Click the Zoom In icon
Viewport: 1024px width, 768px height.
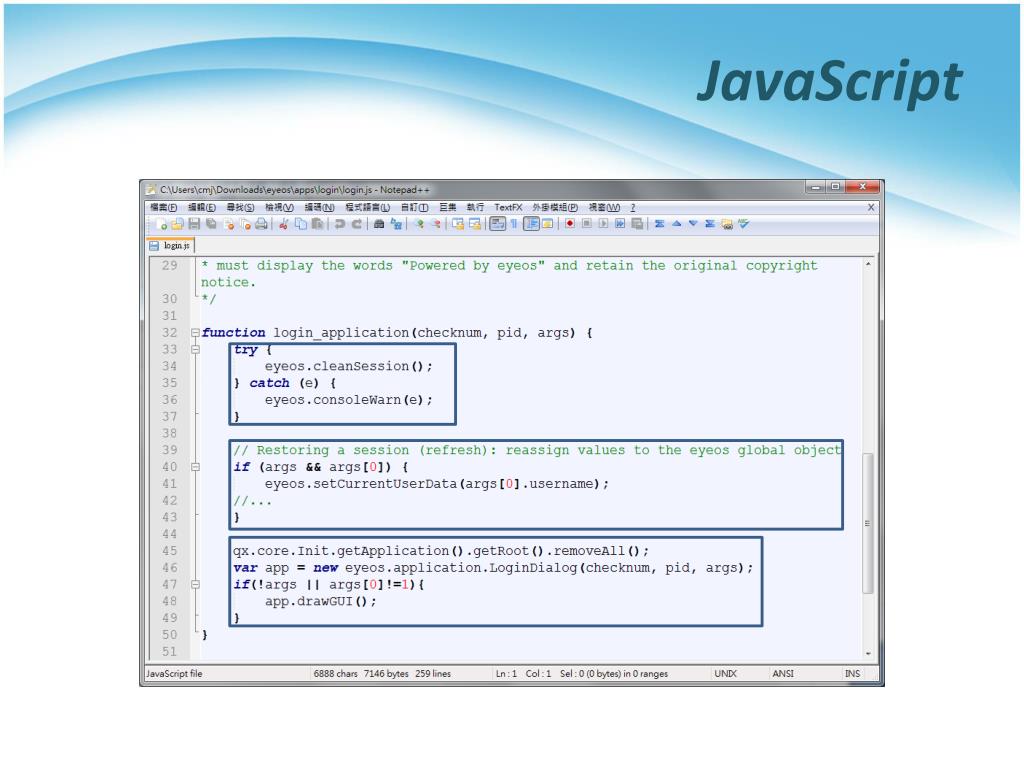click(419, 224)
